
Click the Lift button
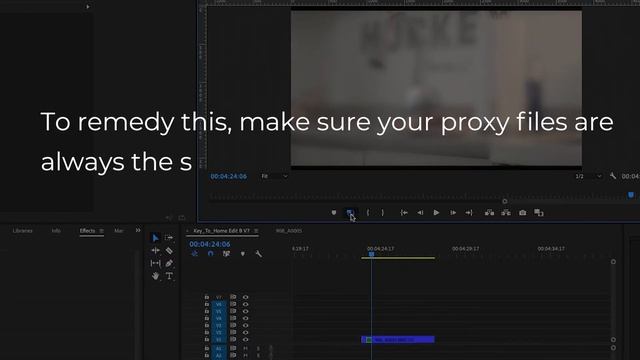[x=489, y=213]
